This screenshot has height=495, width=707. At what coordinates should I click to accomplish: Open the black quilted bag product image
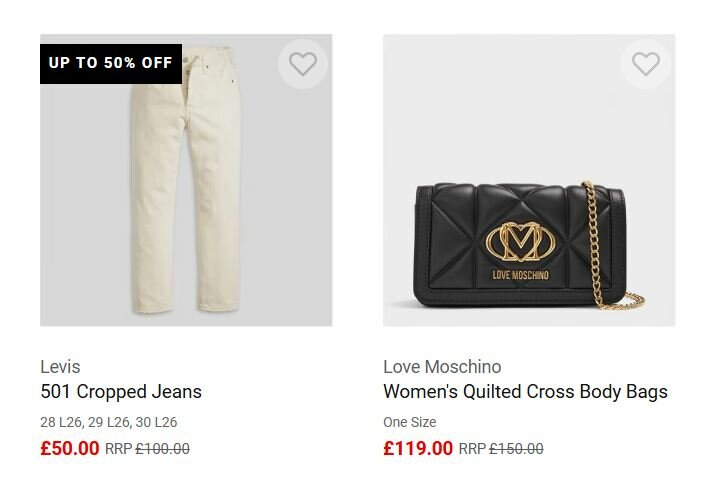point(500,250)
